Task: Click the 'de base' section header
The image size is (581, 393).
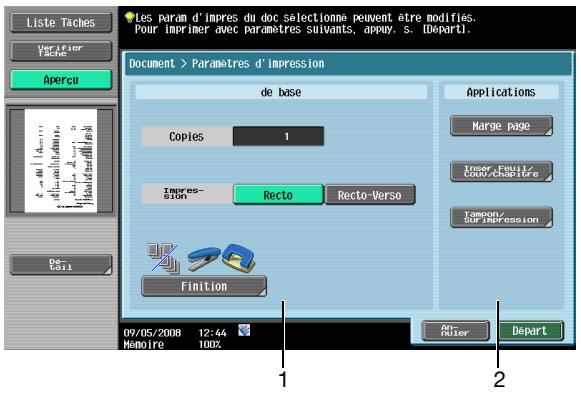Action: [281, 92]
